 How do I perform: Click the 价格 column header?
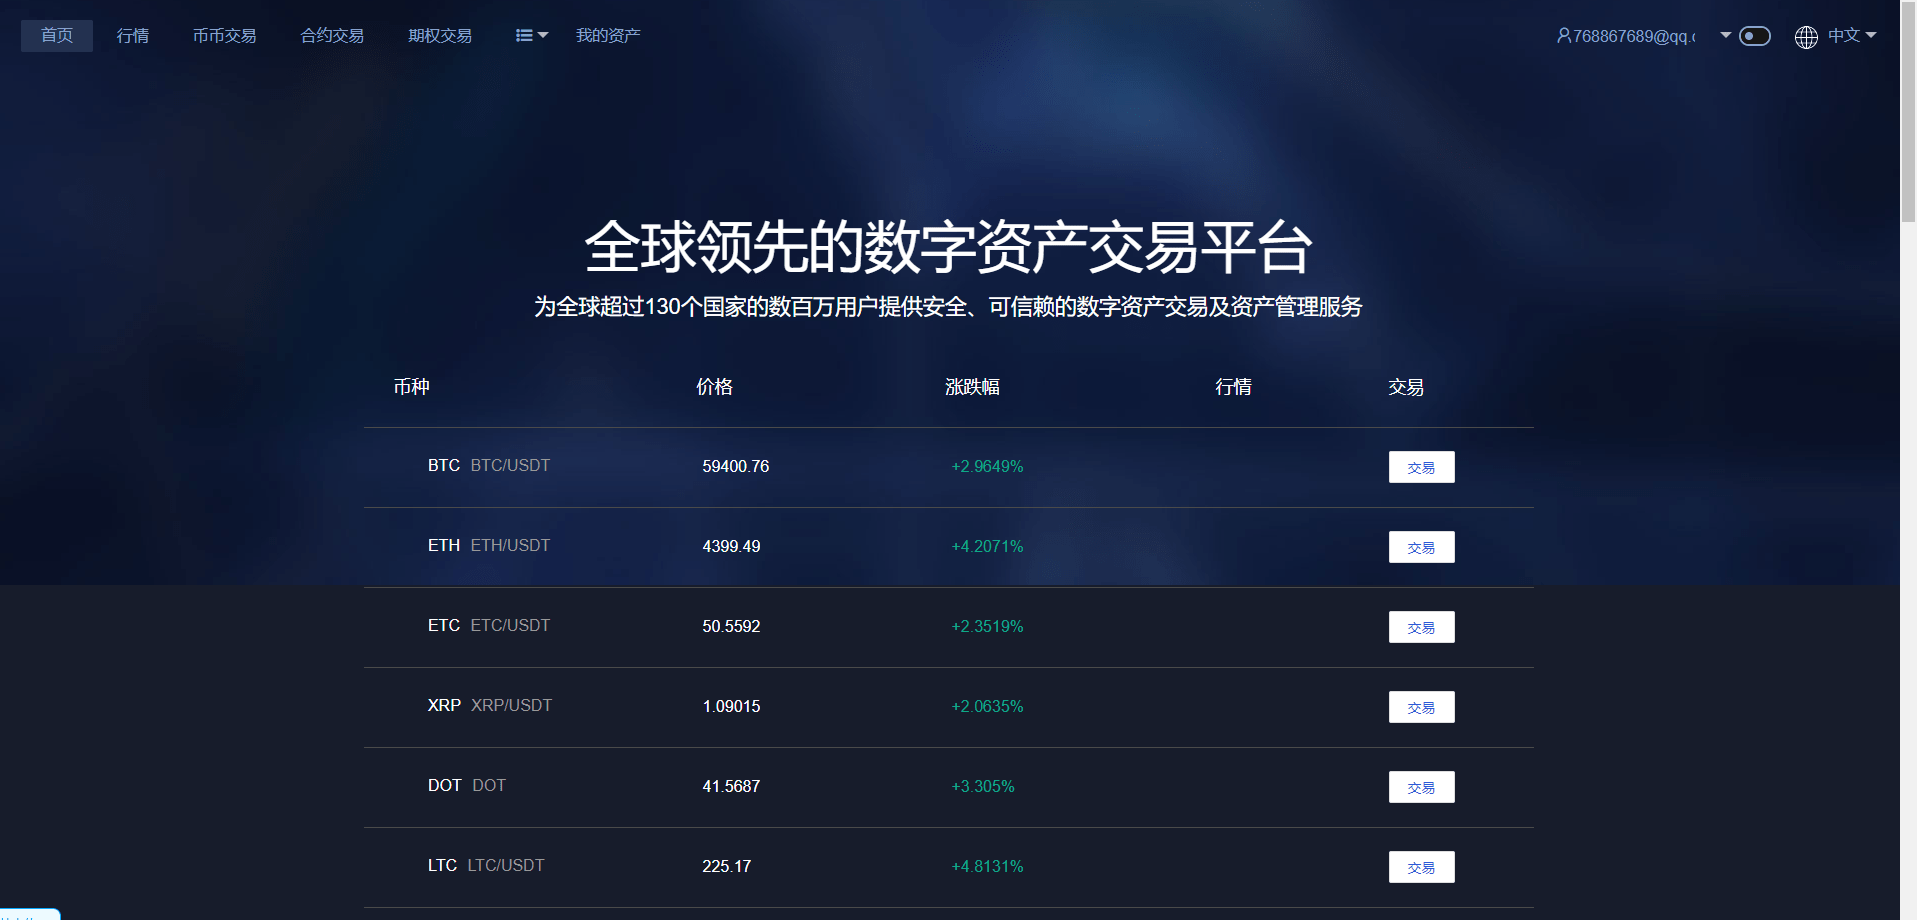(x=714, y=387)
